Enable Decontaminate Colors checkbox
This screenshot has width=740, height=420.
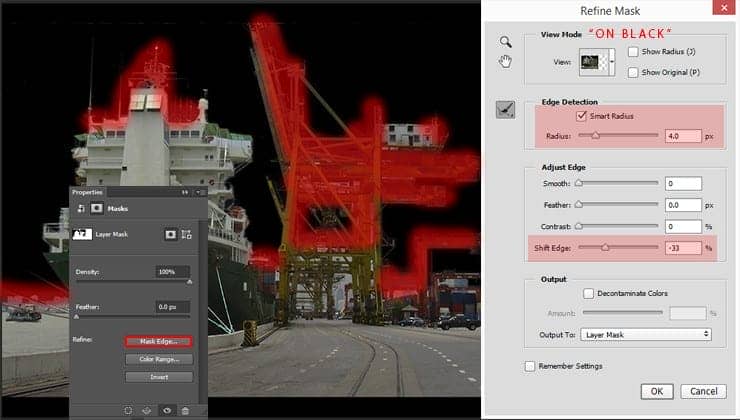click(x=588, y=293)
